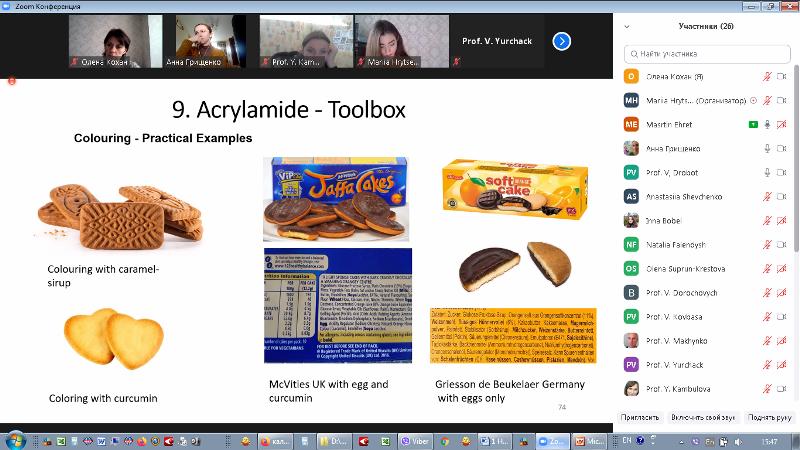Click the camera icon for Prof. V. Kovbasa
800x450 pixels.
tap(782, 317)
